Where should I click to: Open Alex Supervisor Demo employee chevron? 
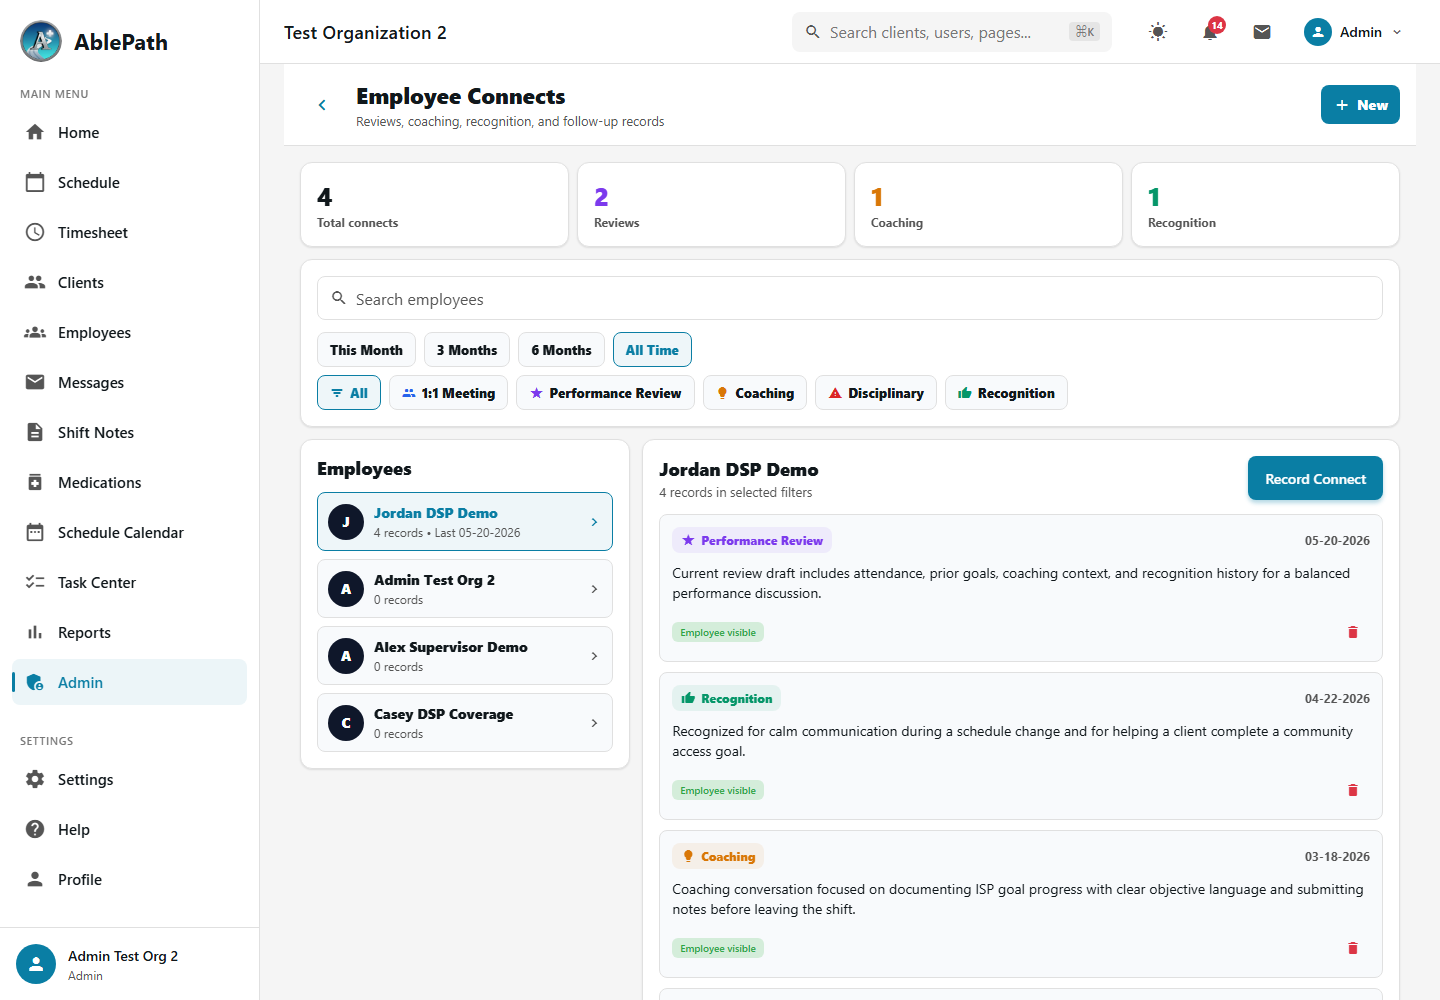594,656
